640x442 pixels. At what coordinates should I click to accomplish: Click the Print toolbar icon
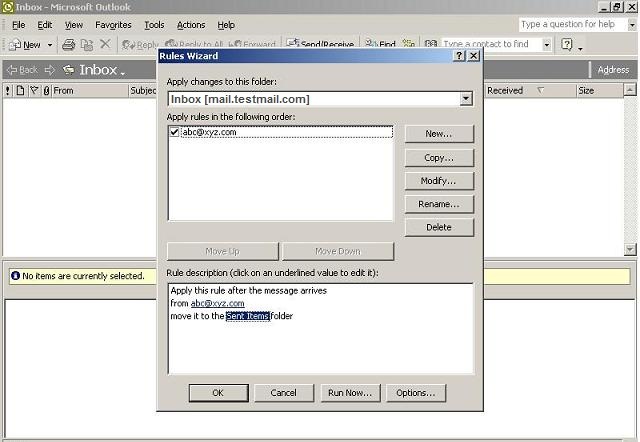tap(69, 44)
